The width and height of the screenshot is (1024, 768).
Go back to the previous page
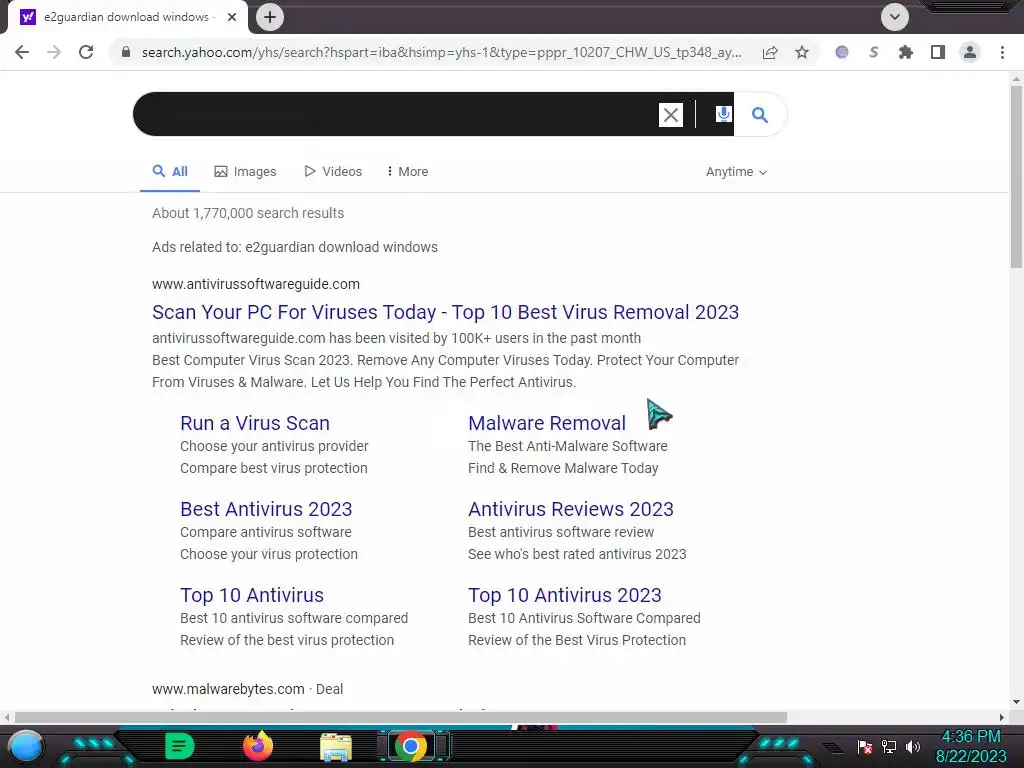click(x=22, y=52)
